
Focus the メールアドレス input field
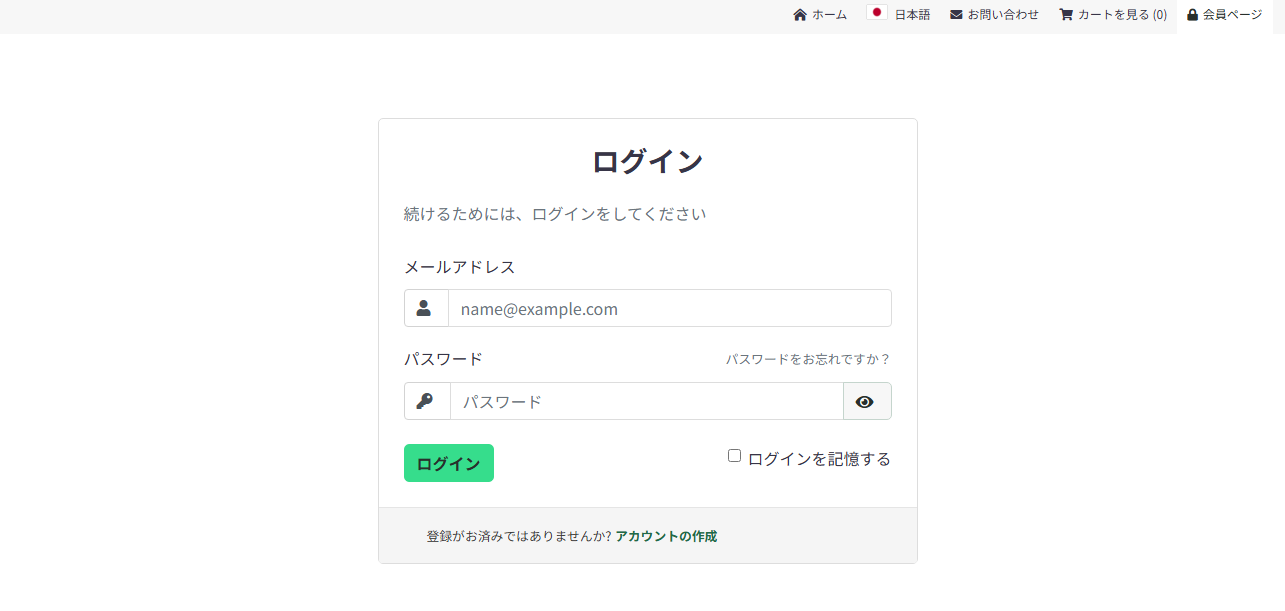click(x=669, y=308)
